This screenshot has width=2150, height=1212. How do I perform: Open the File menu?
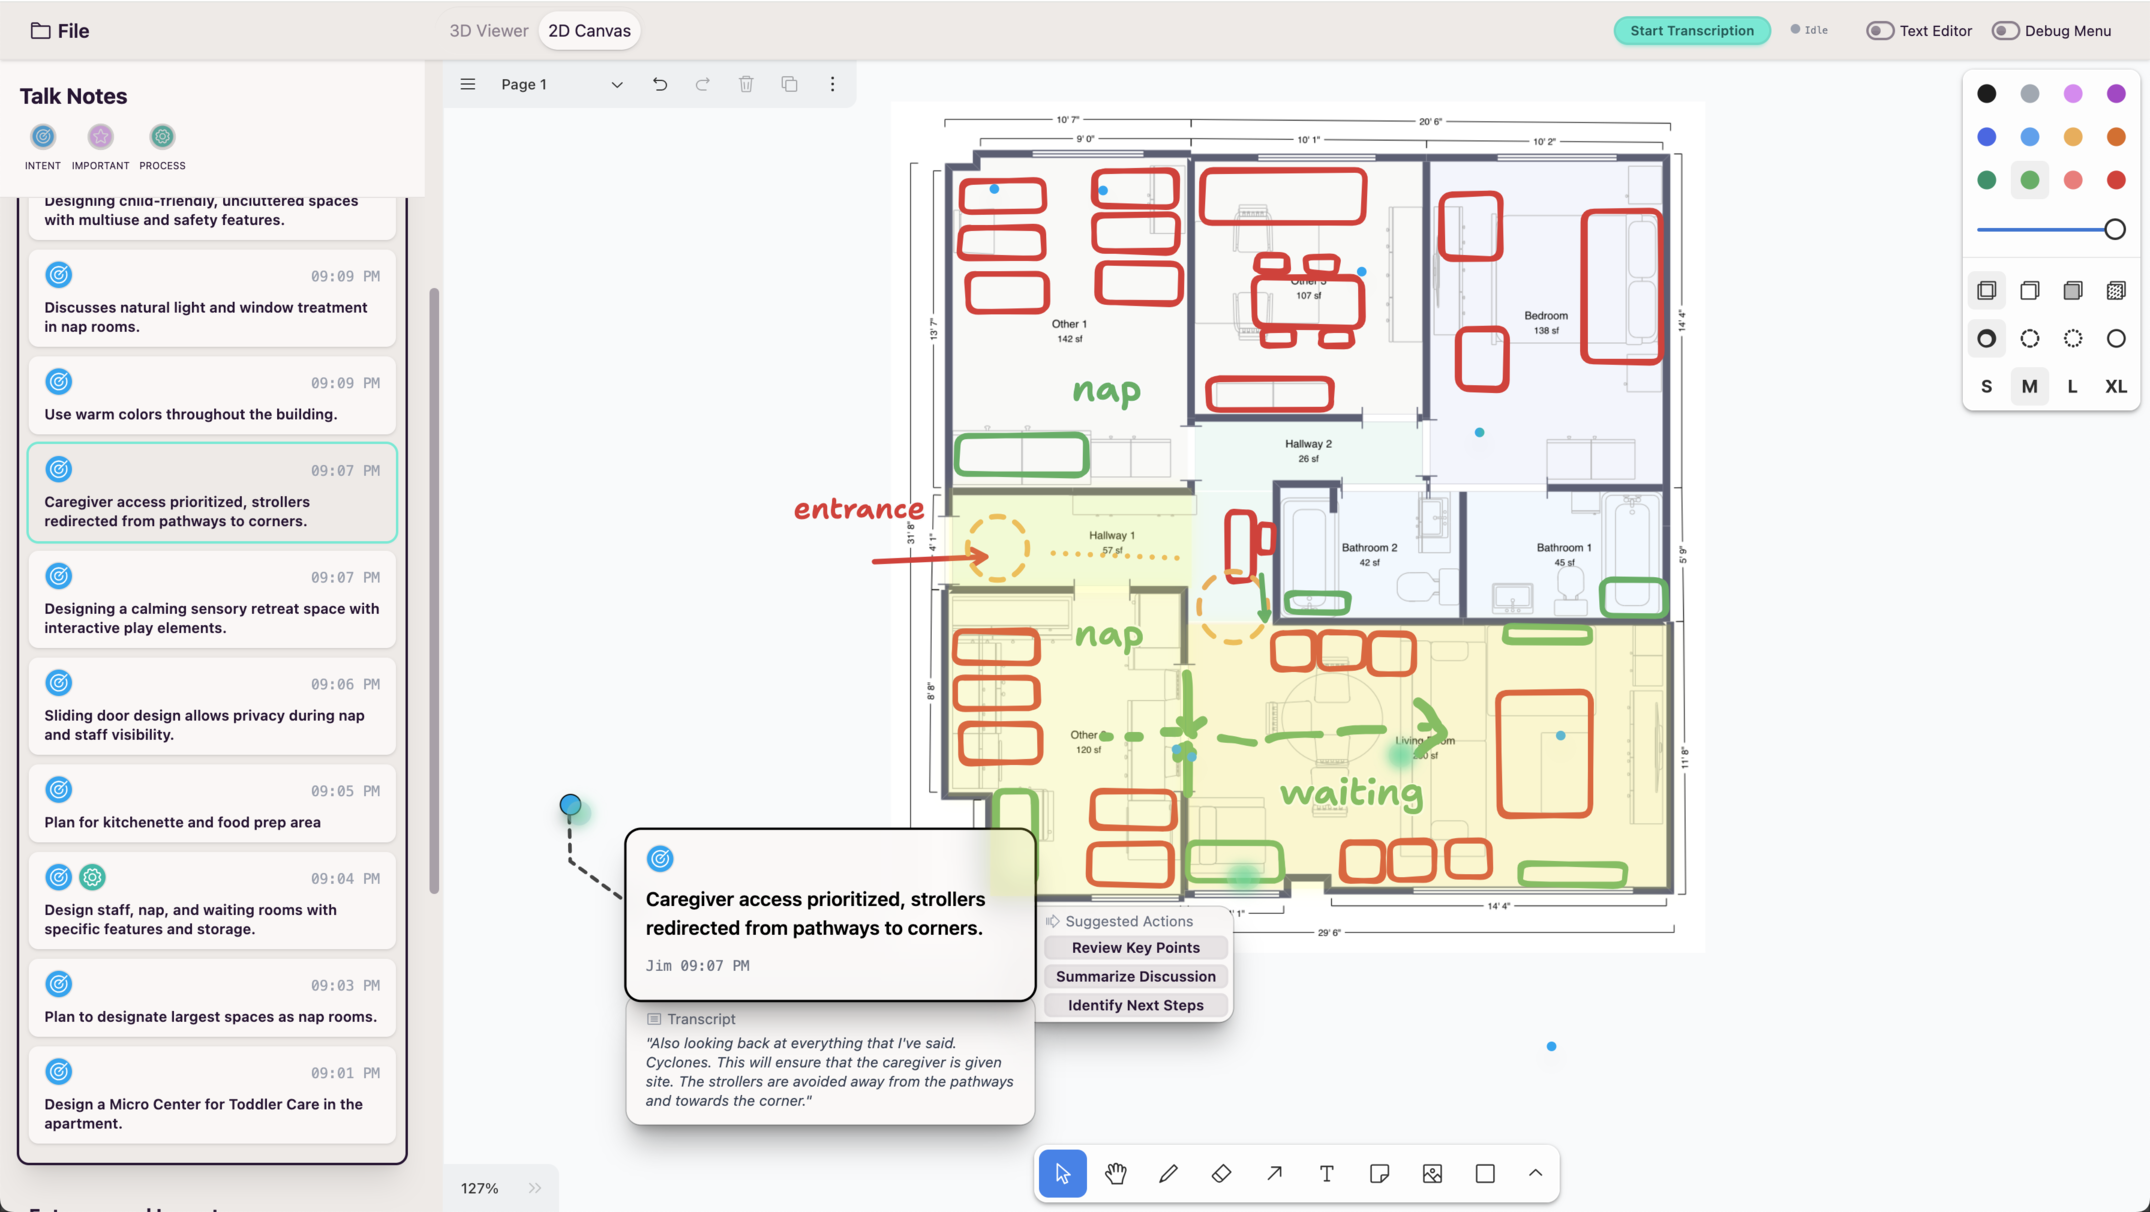pyautogui.click(x=60, y=31)
